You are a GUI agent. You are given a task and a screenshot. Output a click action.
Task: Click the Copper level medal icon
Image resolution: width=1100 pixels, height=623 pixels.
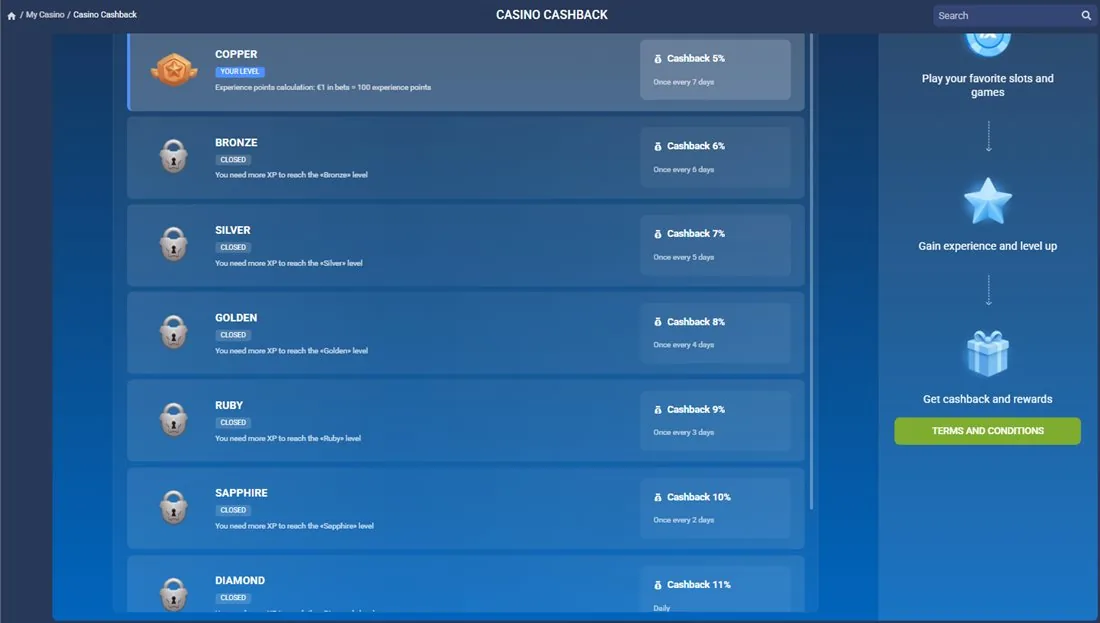(x=174, y=69)
